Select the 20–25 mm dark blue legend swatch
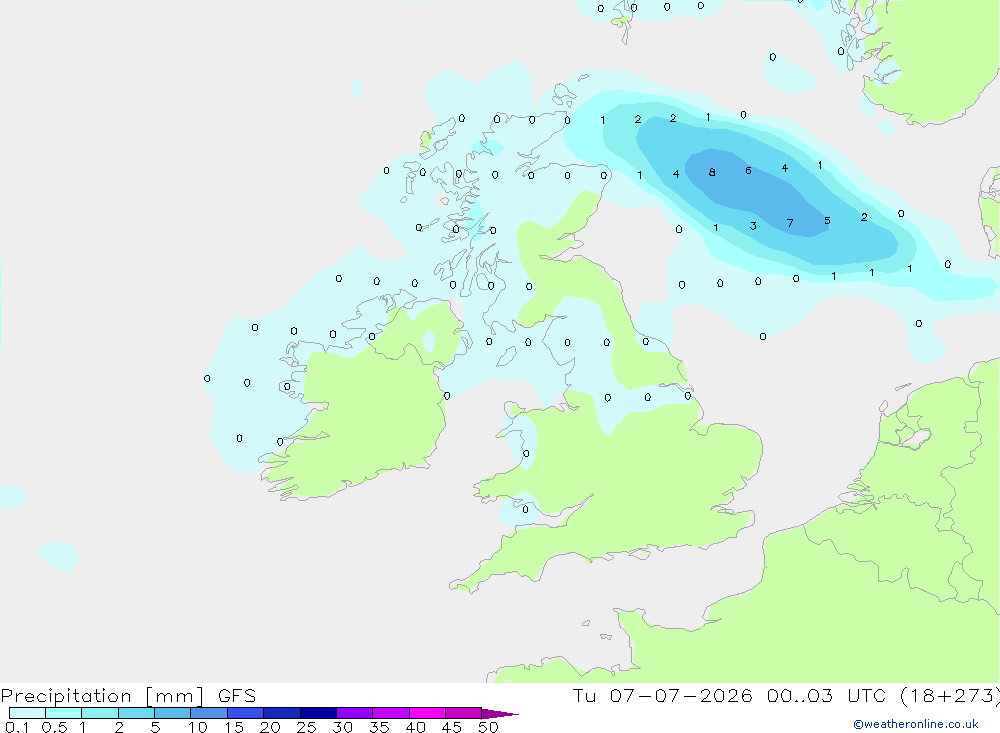 (x=282, y=713)
